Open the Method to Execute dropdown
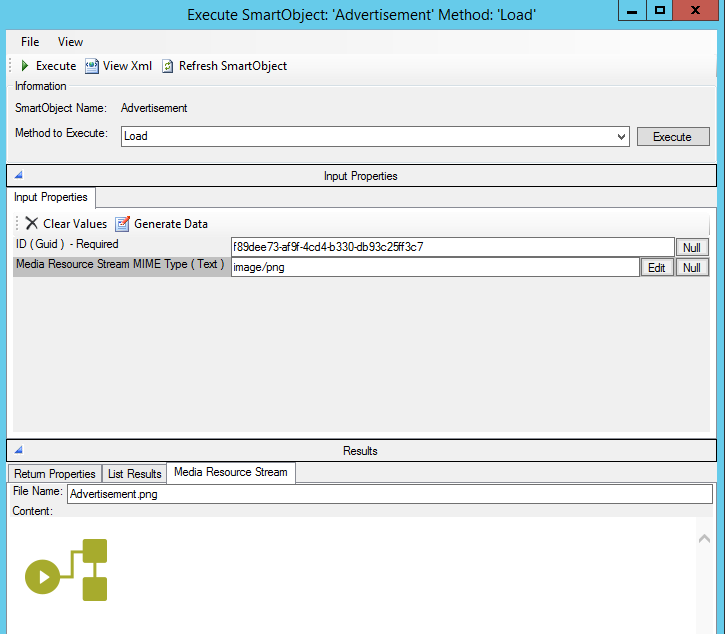The height and width of the screenshot is (634, 725). click(x=621, y=136)
